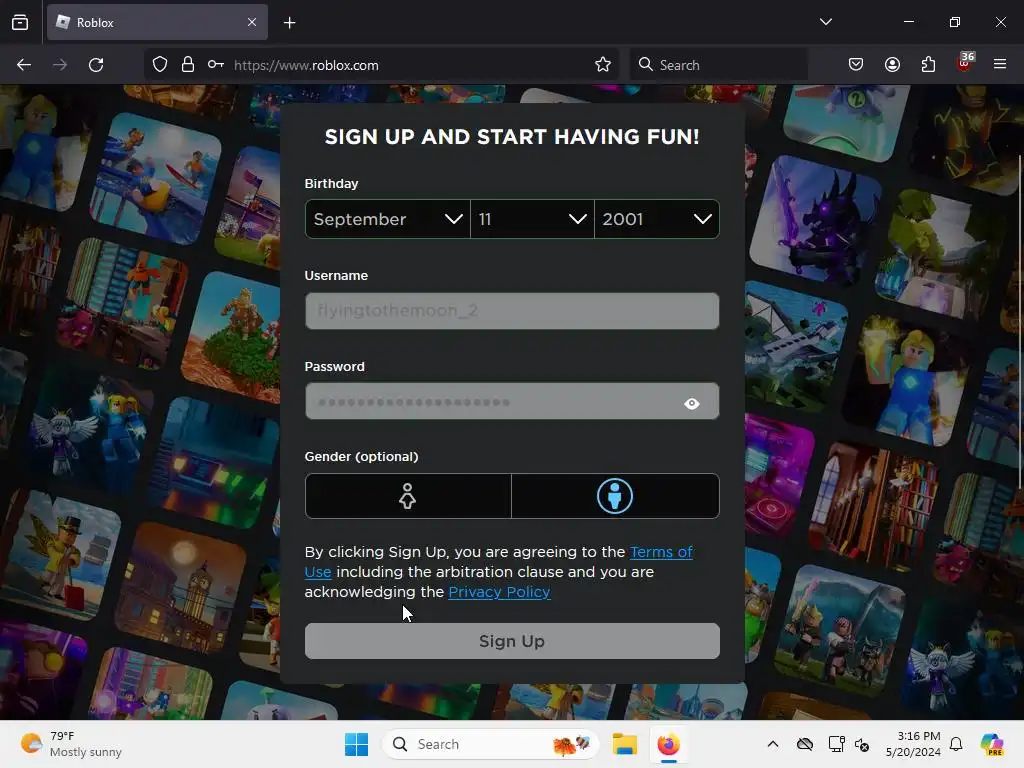1024x768 pixels.
Task: Bookmark this page with star icon
Action: [603, 65]
